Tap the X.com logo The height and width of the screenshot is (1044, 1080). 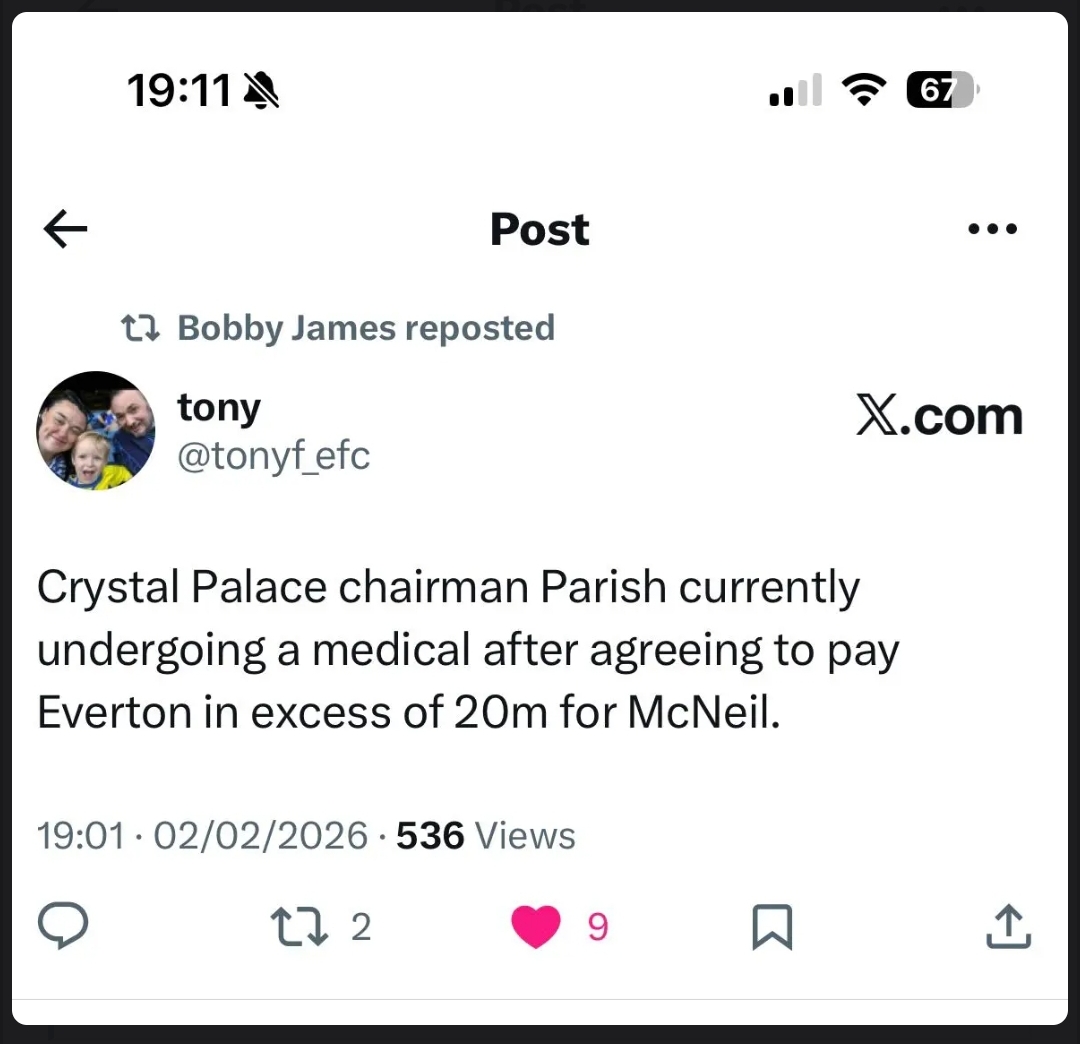click(939, 416)
